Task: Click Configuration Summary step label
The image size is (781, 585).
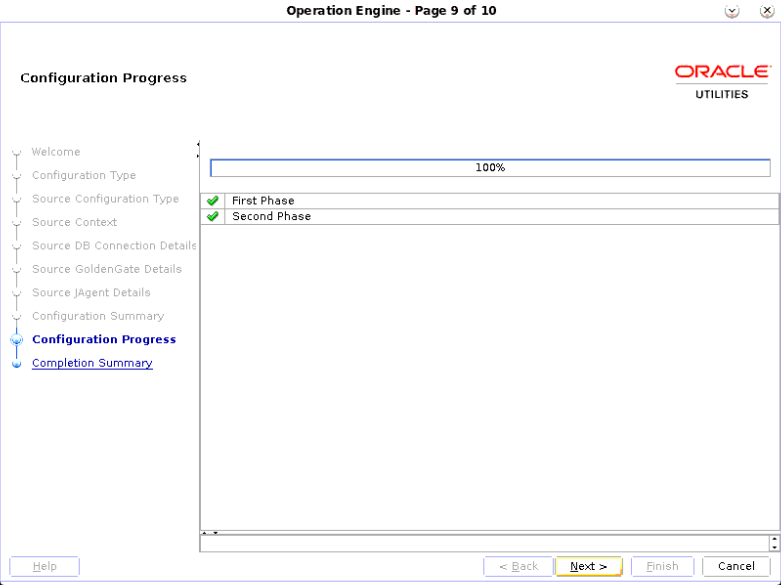Action: (x=98, y=316)
